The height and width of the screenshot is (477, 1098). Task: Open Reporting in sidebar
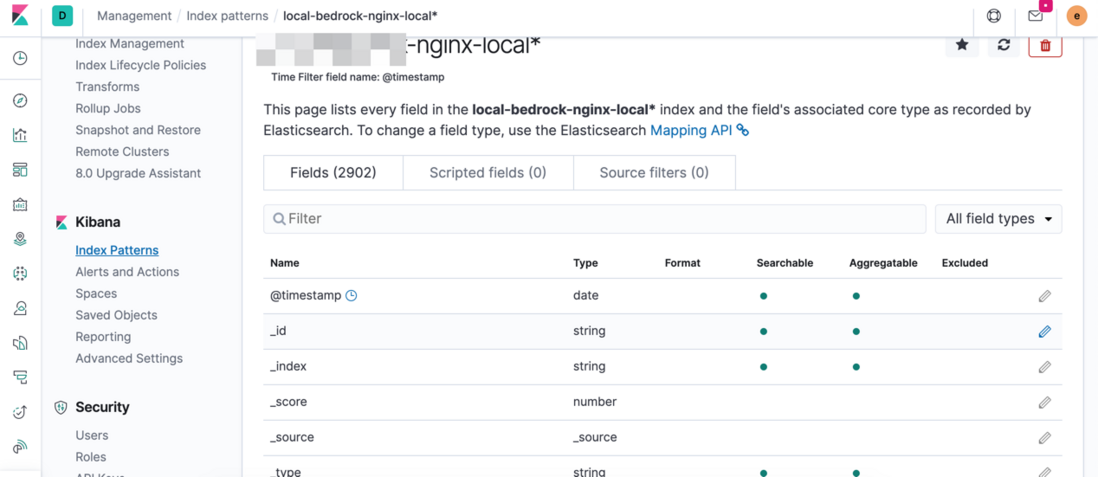pyautogui.click(x=103, y=337)
